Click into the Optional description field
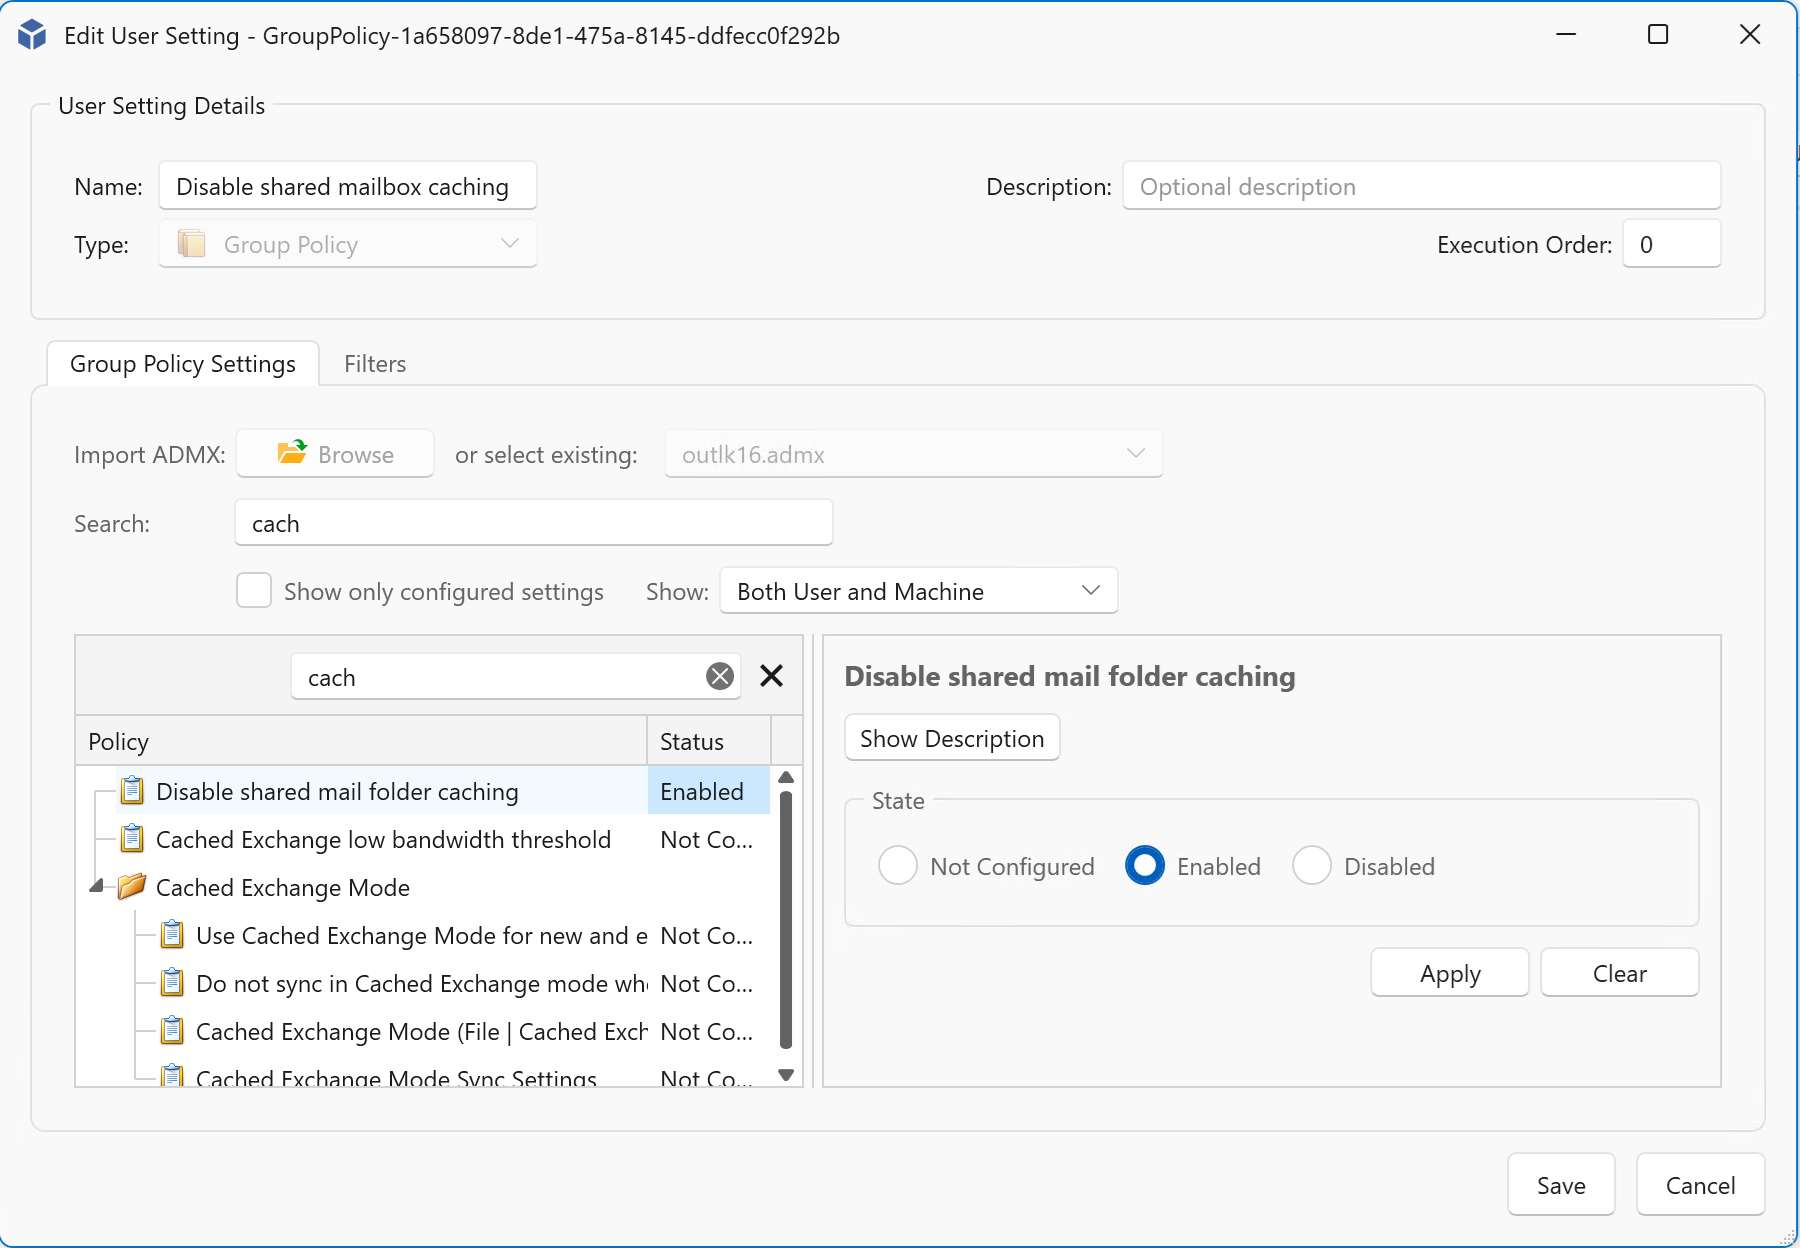The width and height of the screenshot is (1800, 1248). pos(1421,187)
